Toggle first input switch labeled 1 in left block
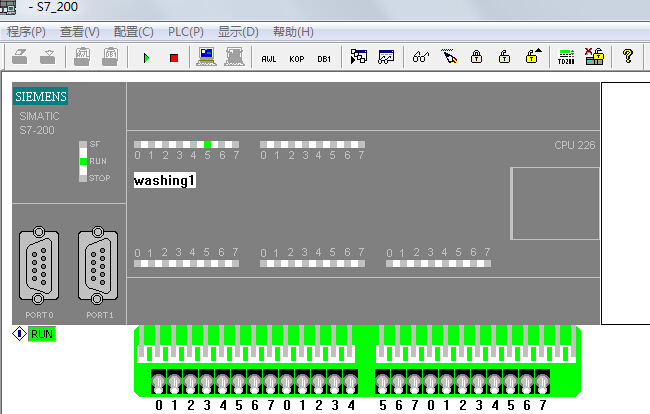Screen dimensions: 650x414 tap(175, 382)
